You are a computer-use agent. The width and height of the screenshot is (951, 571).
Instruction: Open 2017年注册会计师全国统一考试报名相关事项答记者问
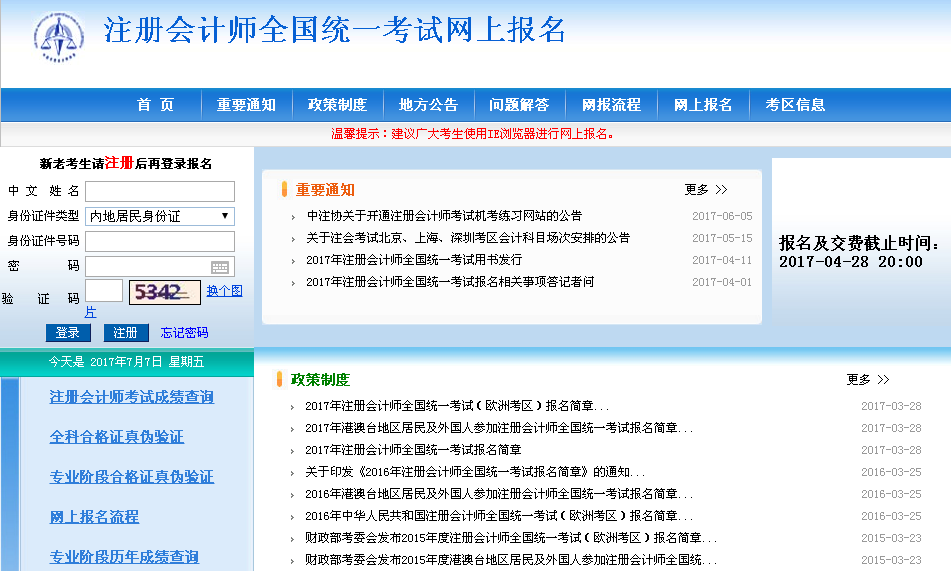point(450,282)
